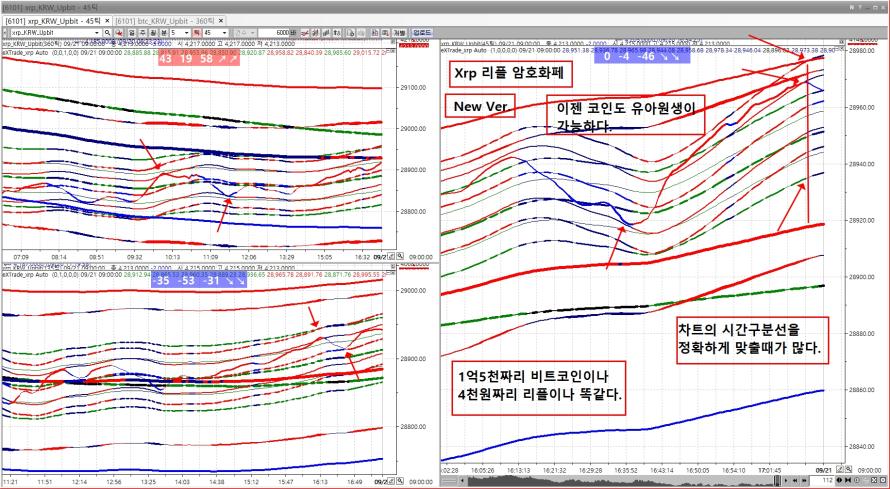Click the eXTrade_xrp Auto label in the bottom-left chart
This screenshot has height=489, width=890.
24,274
